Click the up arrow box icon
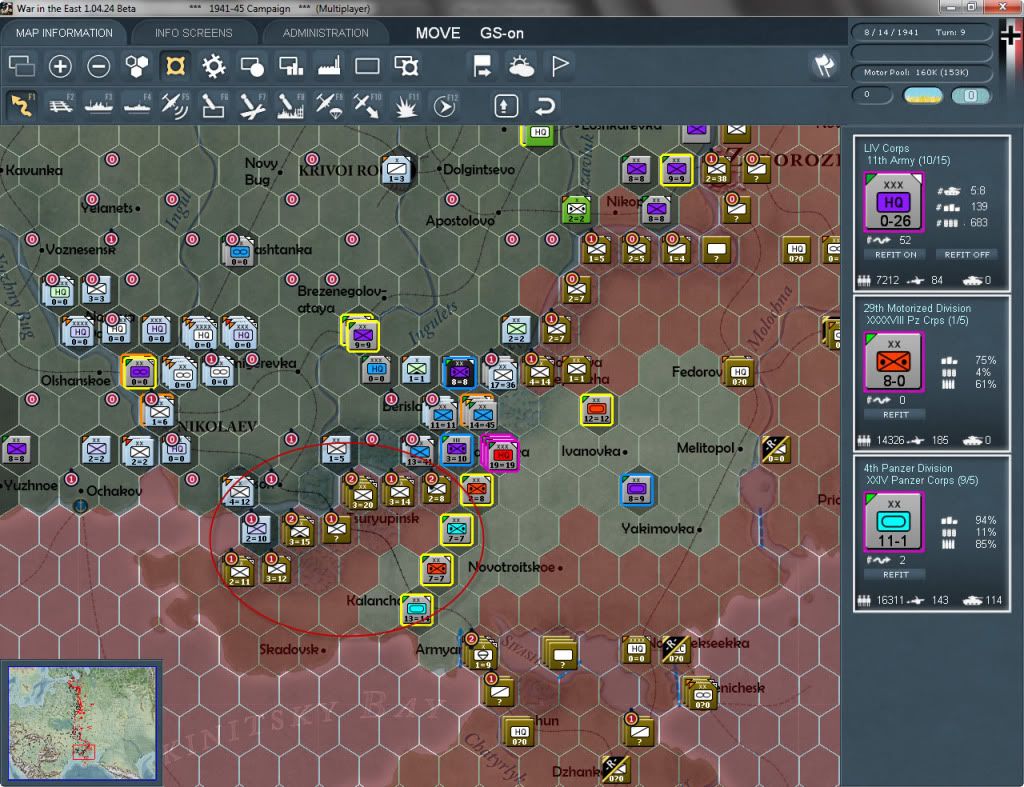The height and width of the screenshot is (787, 1024). click(506, 106)
